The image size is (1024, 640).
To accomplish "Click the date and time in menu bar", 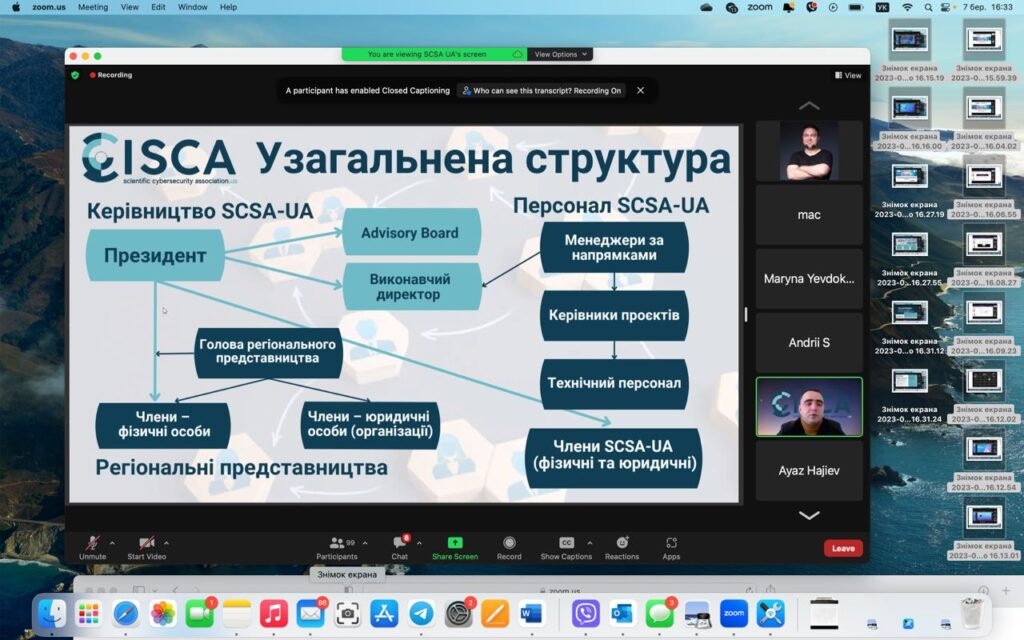I will click(x=987, y=7).
